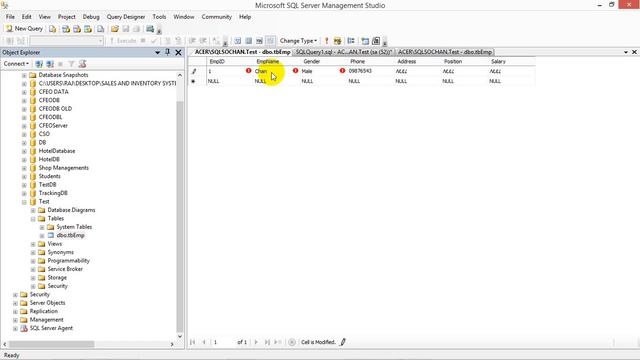The height and width of the screenshot is (360, 640).
Task: Click Database Engine Query icon beside New Query
Action: 53,29
